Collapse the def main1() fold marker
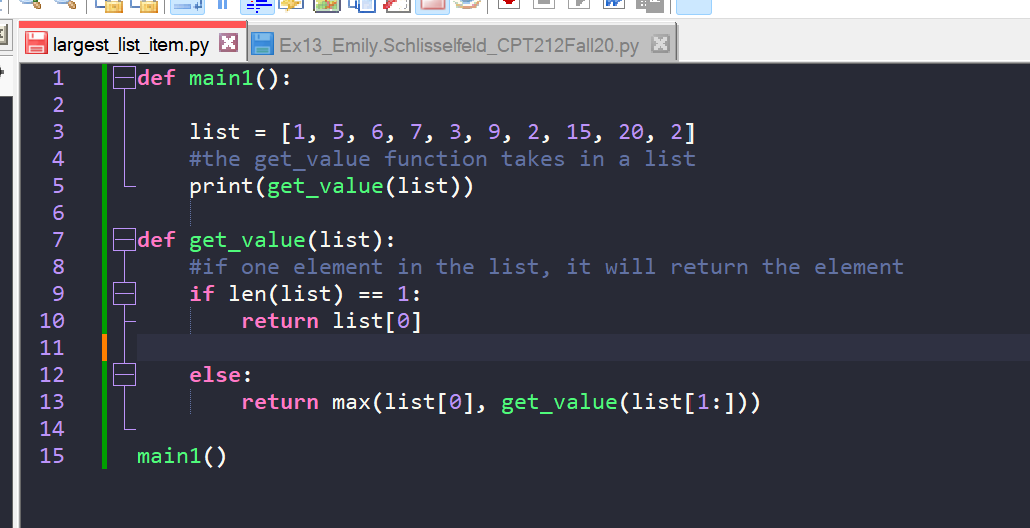This screenshot has width=1030, height=528. click(124, 78)
